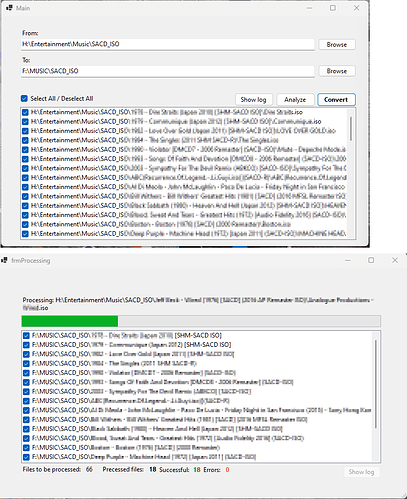Uncheck the Deep Purple Machine Head output entry

tap(26, 457)
